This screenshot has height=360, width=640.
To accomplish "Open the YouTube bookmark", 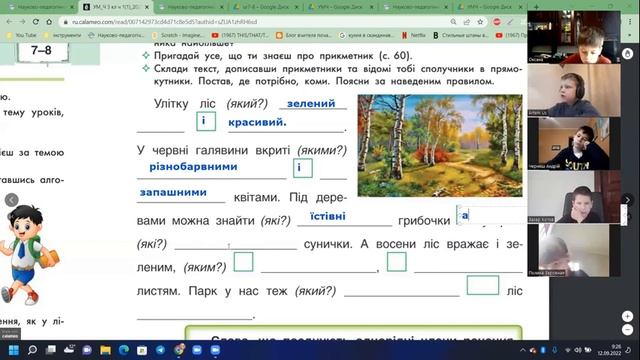I will [x=21, y=36].
